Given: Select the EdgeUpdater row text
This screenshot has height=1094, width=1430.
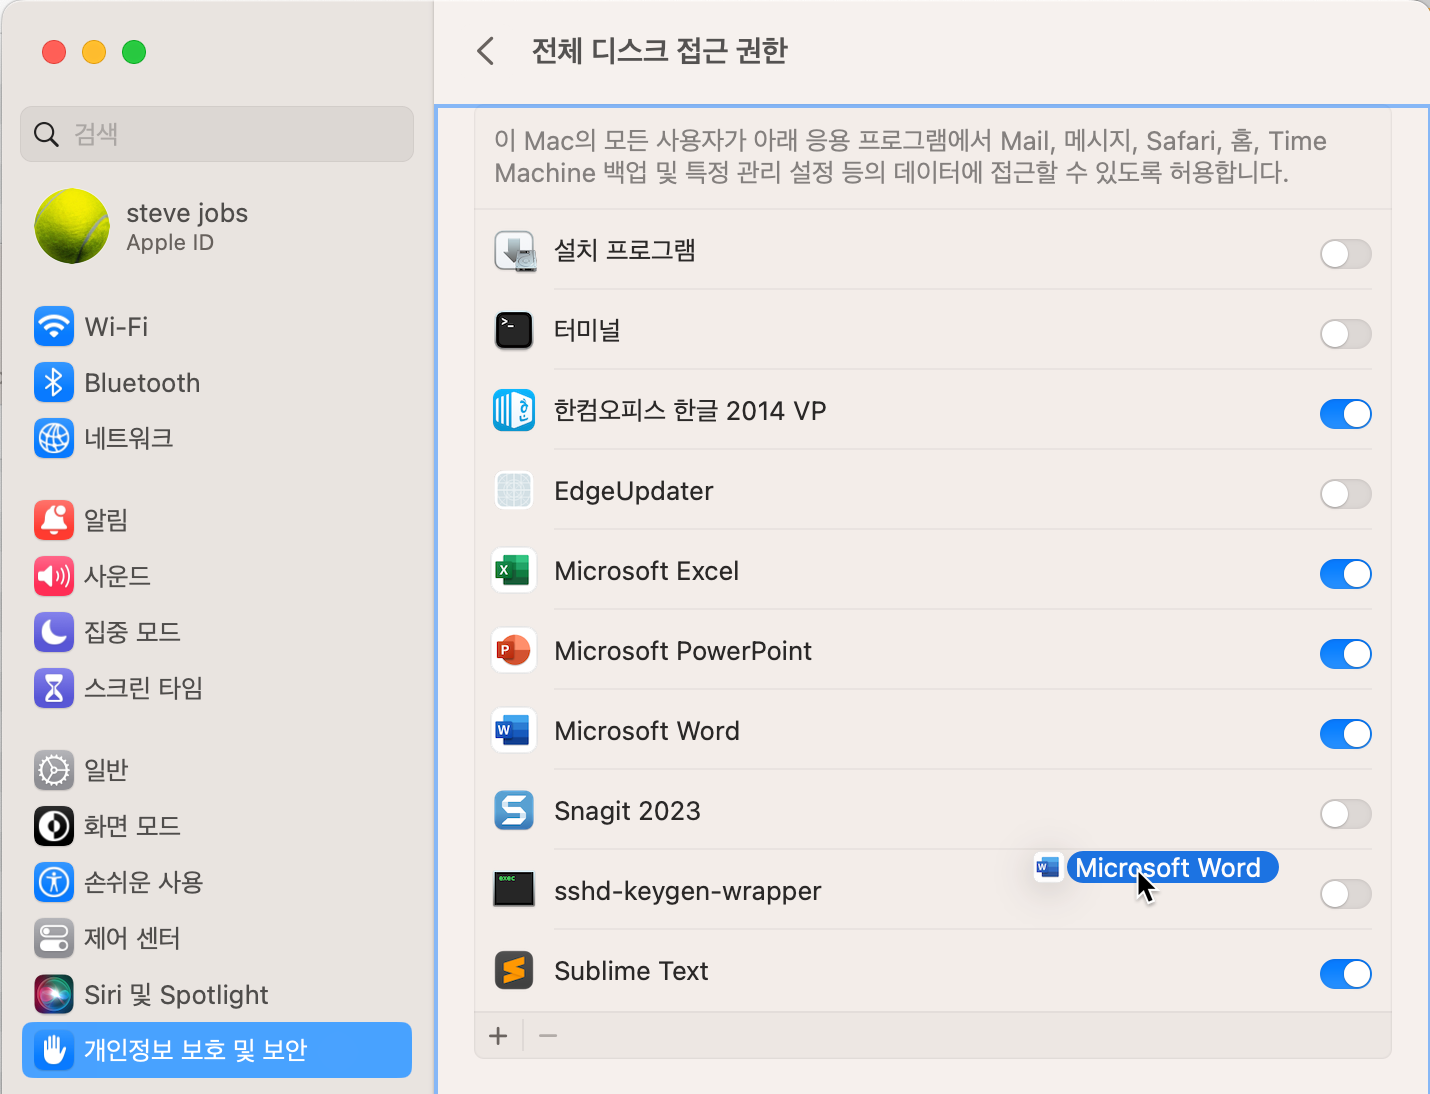Looking at the screenshot, I should pos(634,491).
